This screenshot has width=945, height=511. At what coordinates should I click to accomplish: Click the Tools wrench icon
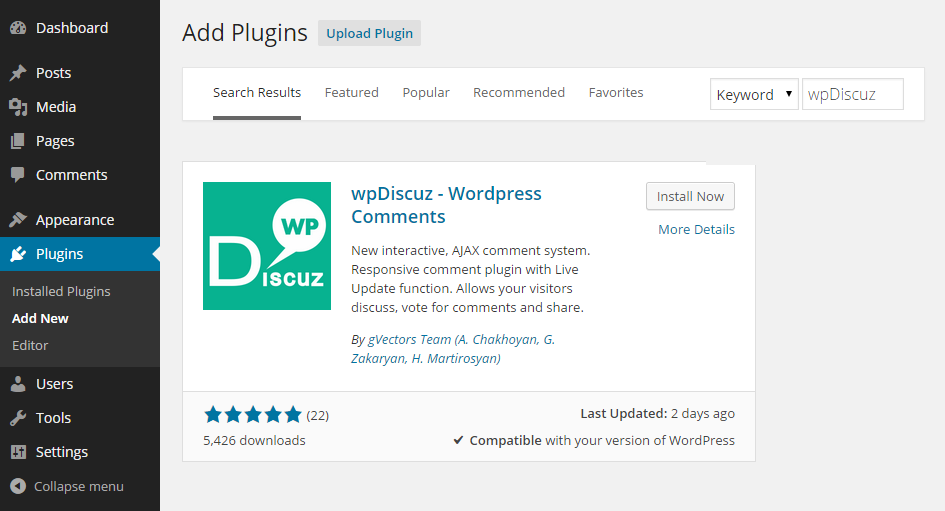18,418
